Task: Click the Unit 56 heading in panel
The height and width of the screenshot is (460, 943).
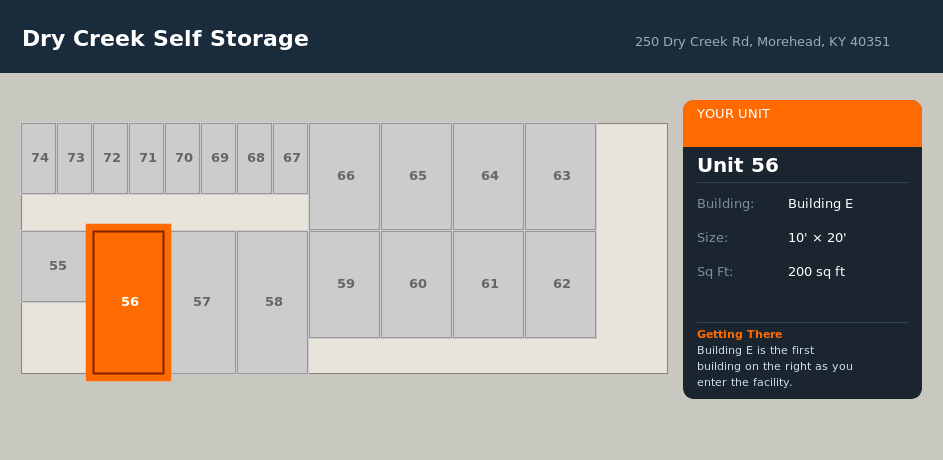Action: 738,166
